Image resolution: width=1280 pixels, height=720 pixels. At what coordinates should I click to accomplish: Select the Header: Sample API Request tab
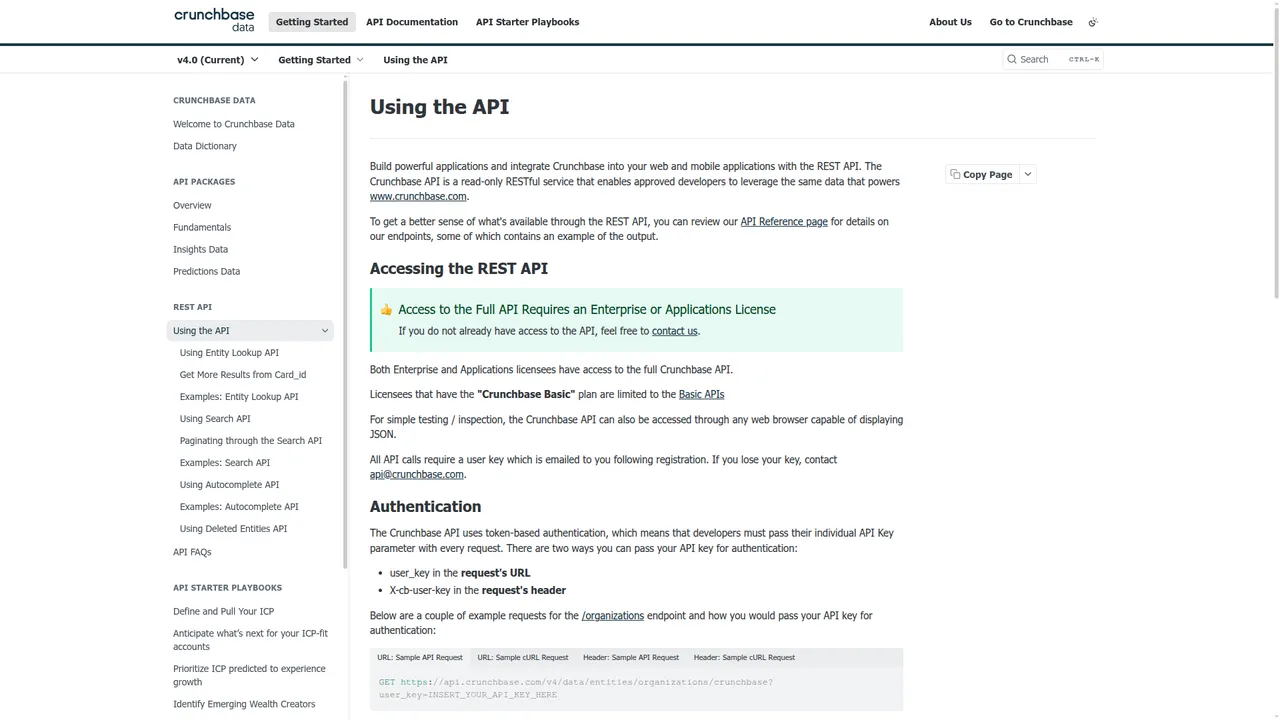630,657
